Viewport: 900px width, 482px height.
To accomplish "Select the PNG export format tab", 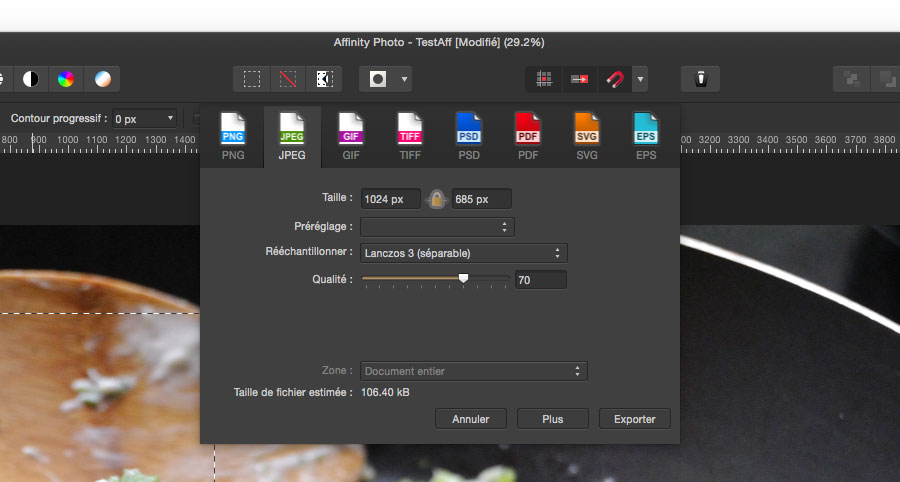I will (x=233, y=137).
